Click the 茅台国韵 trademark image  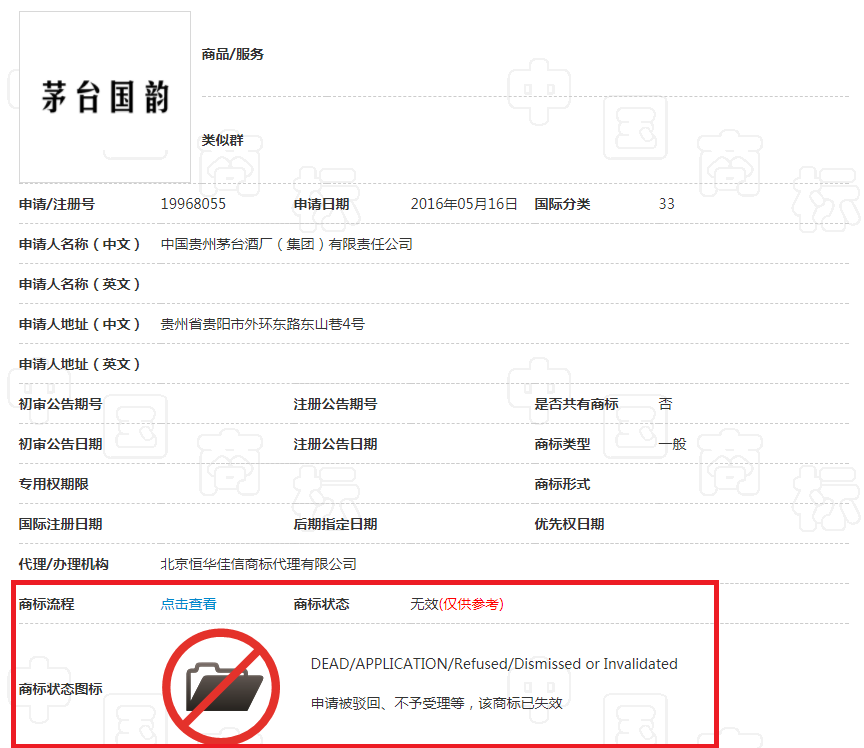105,97
